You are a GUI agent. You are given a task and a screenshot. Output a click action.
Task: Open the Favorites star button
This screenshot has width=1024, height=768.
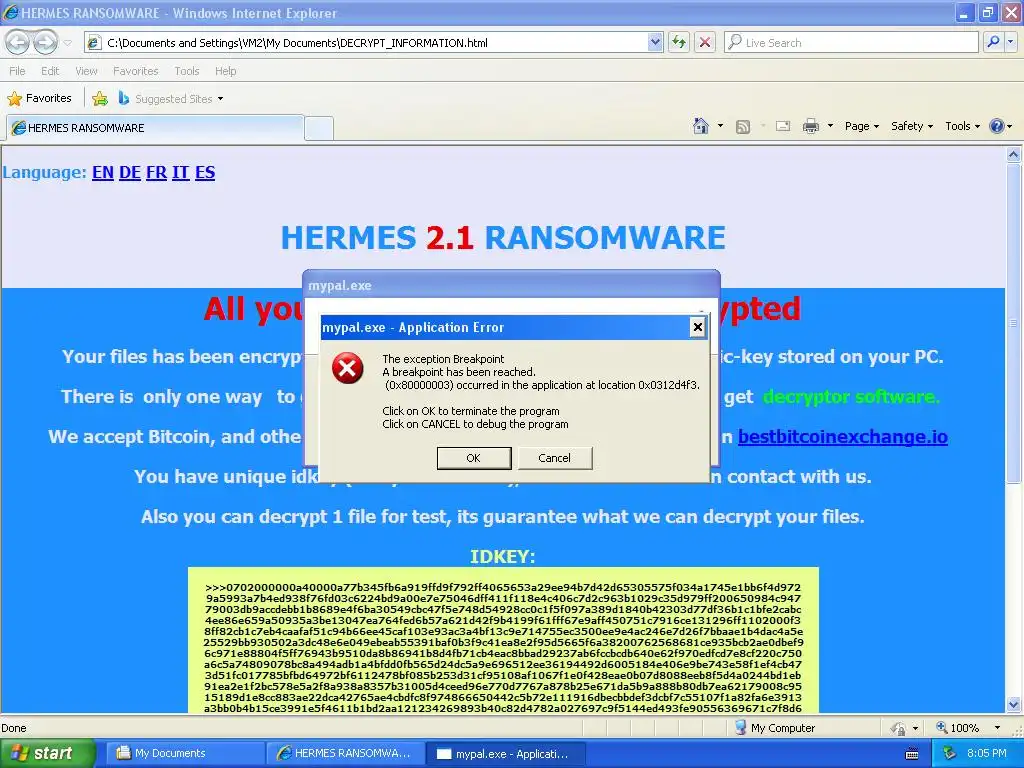click(x=39, y=99)
